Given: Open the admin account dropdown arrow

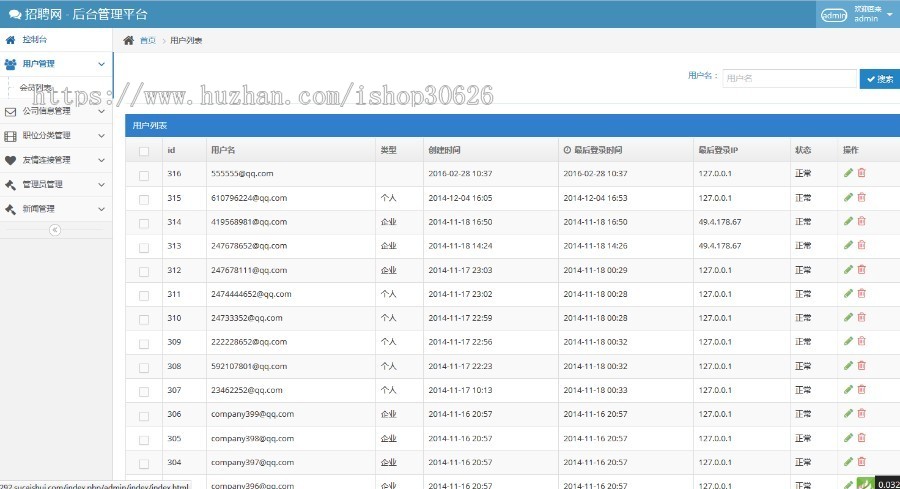Looking at the screenshot, I should (890, 14).
